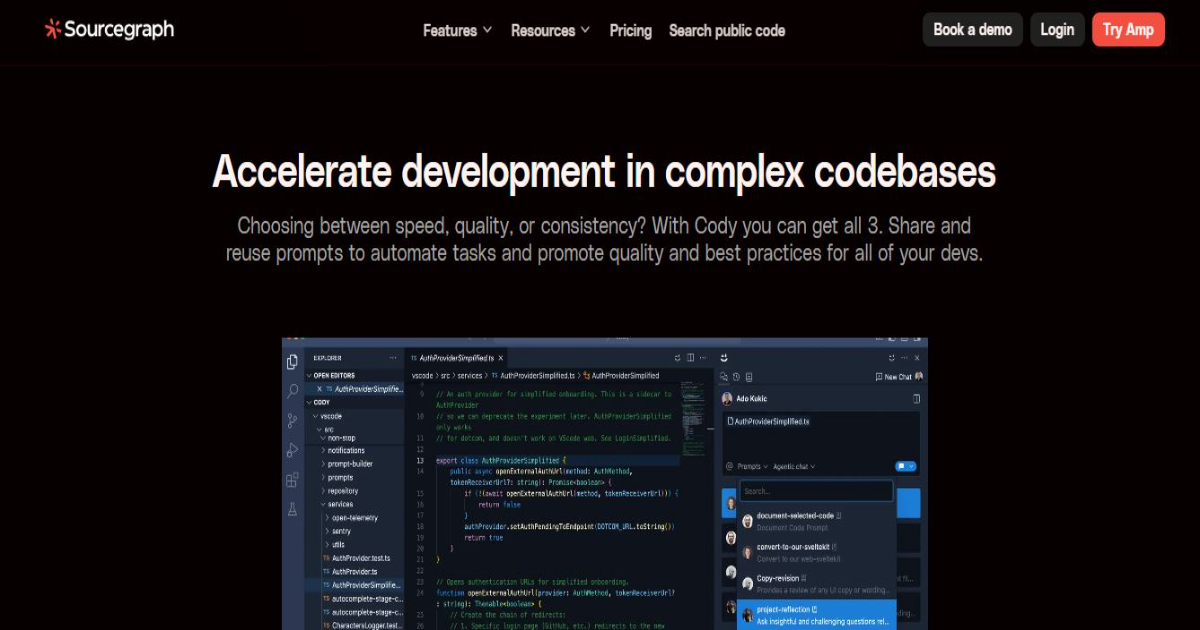Open the Explorer files icon in activity bar
This screenshot has width=1200, height=630.
pyautogui.click(x=292, y=362)
